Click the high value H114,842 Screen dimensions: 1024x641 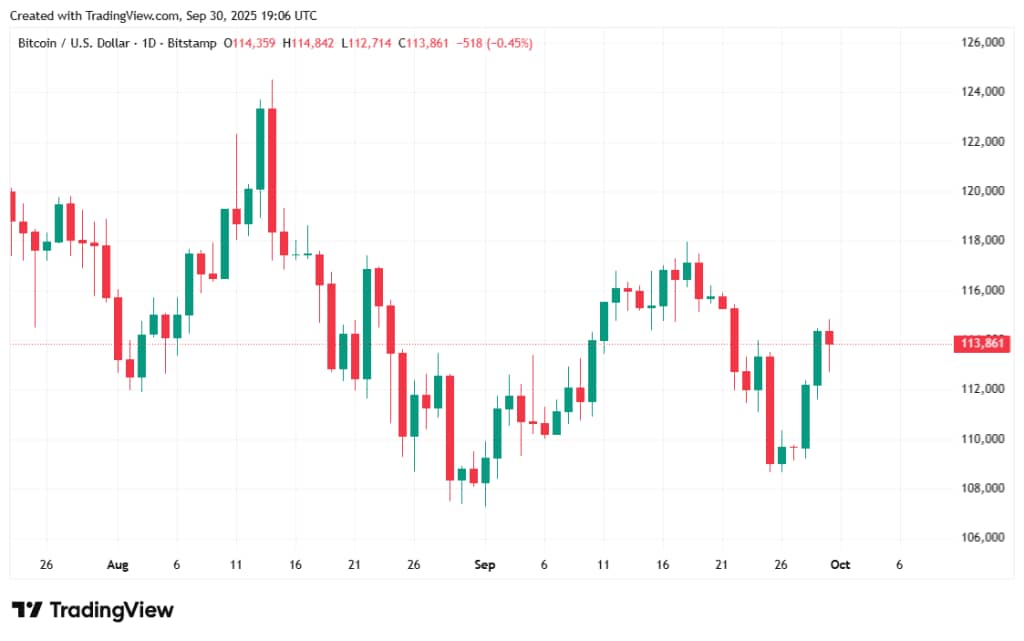click(309, 43)
